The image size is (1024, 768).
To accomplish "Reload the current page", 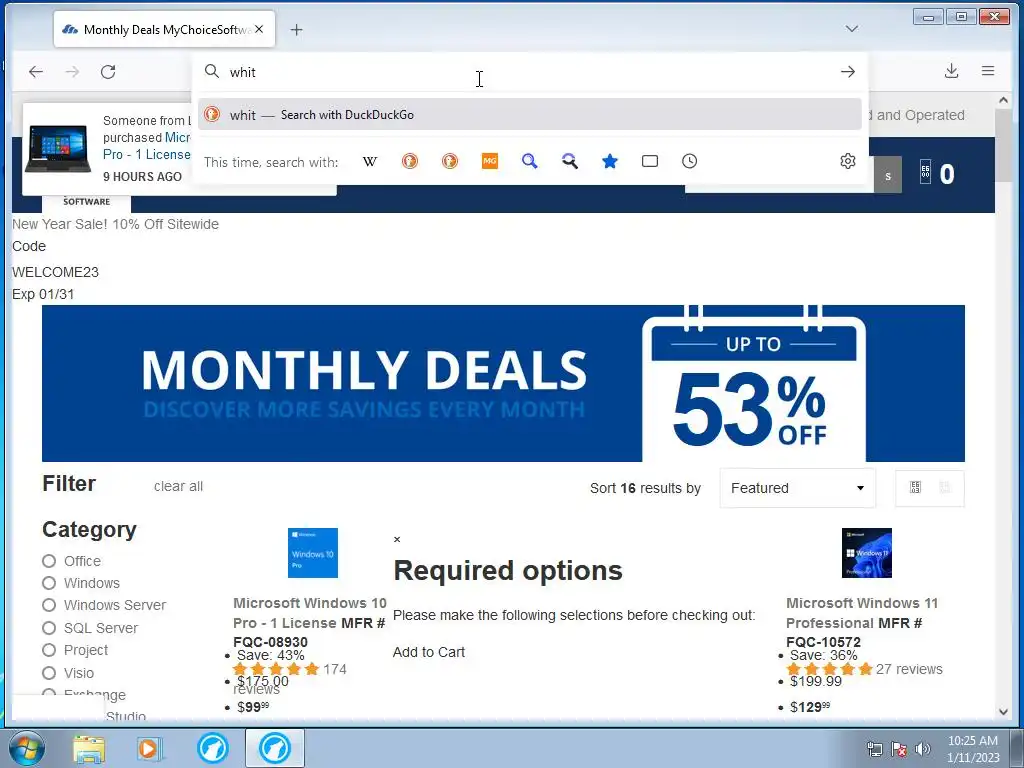I will click(x=108, y=72).
